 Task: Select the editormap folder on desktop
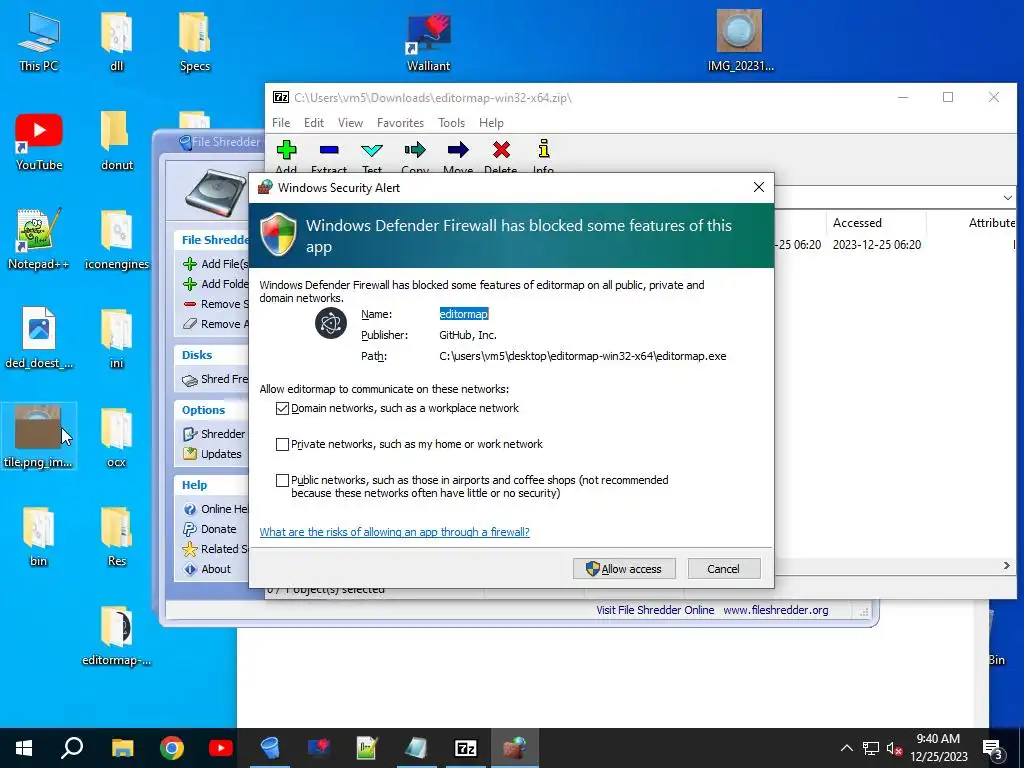(x=117, y=635)
